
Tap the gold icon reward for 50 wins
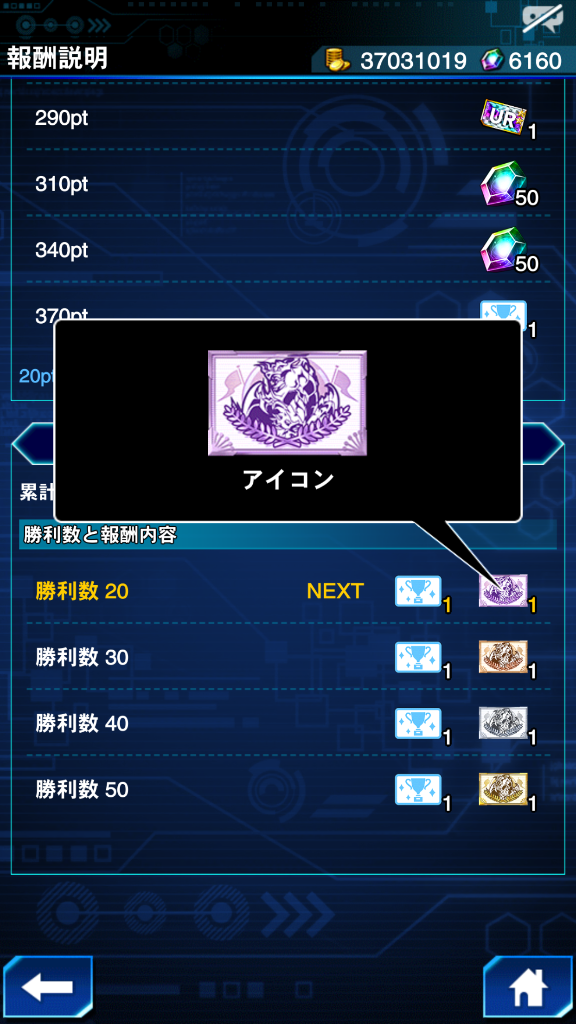coord(503,790)
